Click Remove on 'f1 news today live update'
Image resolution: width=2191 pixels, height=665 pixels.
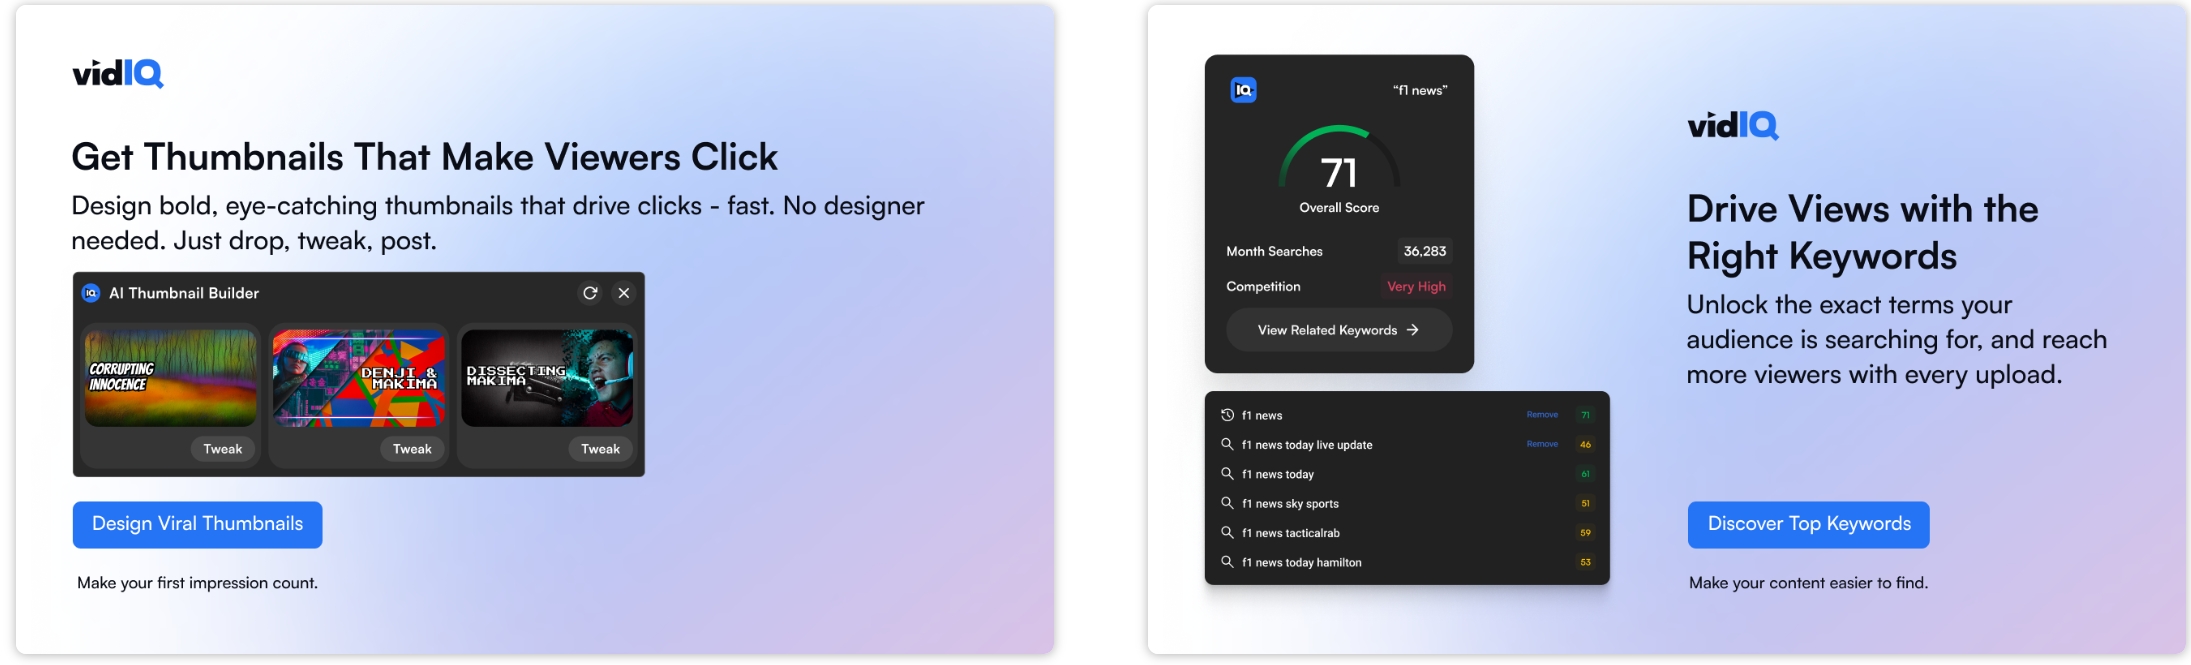tap(1541, 444)
